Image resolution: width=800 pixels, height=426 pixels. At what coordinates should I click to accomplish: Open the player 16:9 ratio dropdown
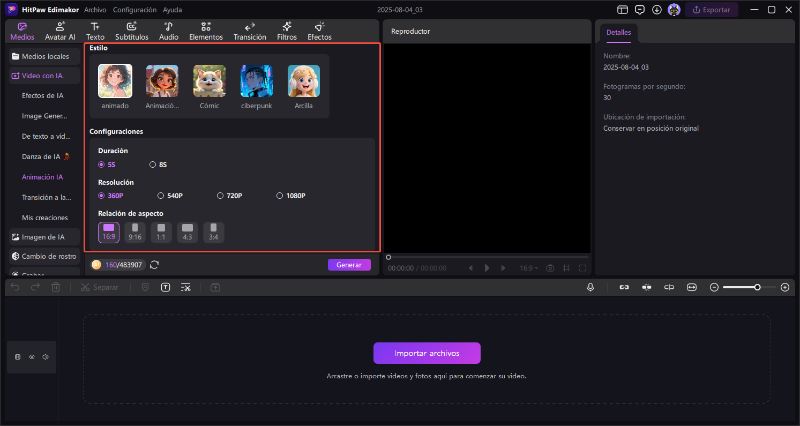click(x=529, y=268)
